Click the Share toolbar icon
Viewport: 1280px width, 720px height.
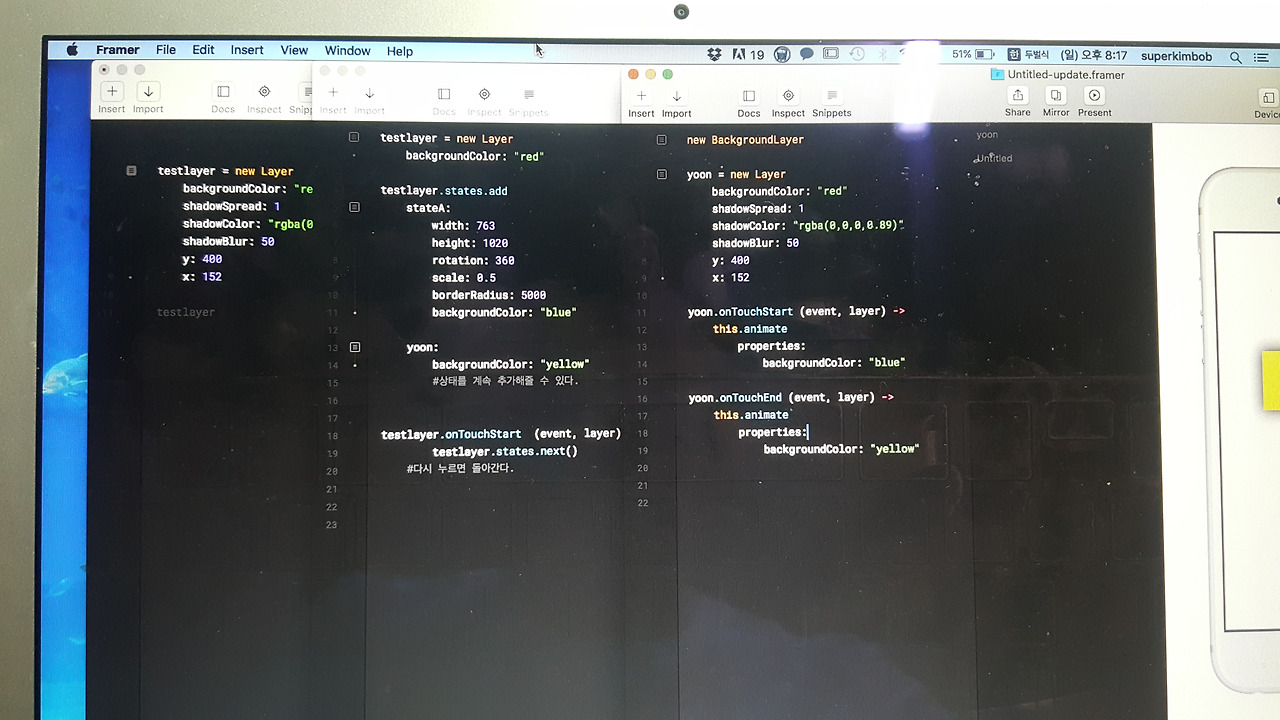pos(1018,100)
